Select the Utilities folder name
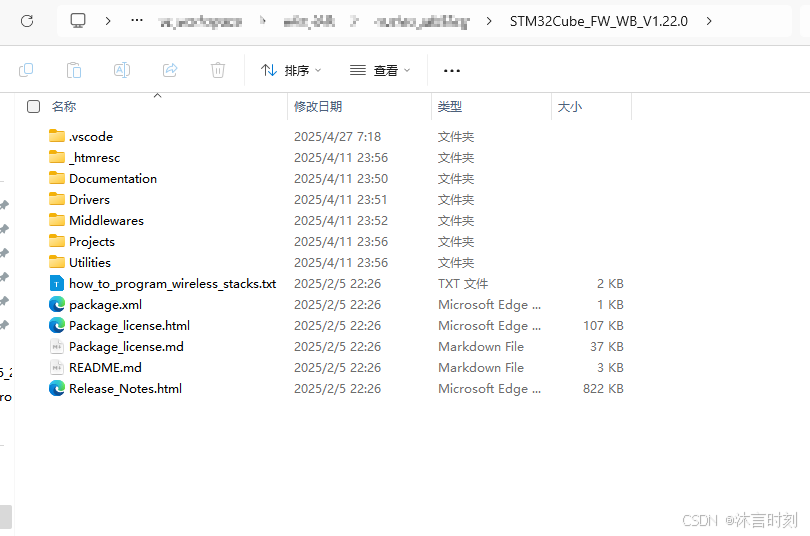 pyautogui.click(x=90, y=262)
